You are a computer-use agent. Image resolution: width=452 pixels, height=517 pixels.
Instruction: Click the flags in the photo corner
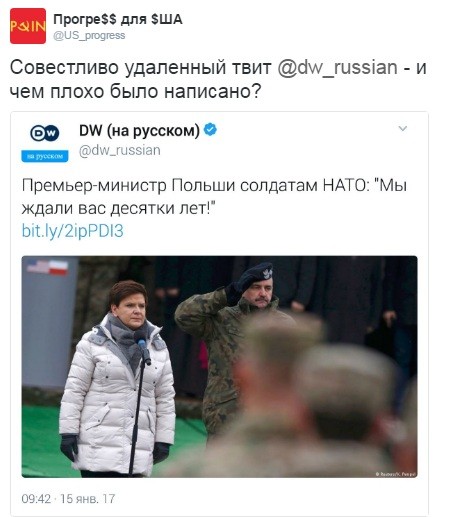click(47, 267)
